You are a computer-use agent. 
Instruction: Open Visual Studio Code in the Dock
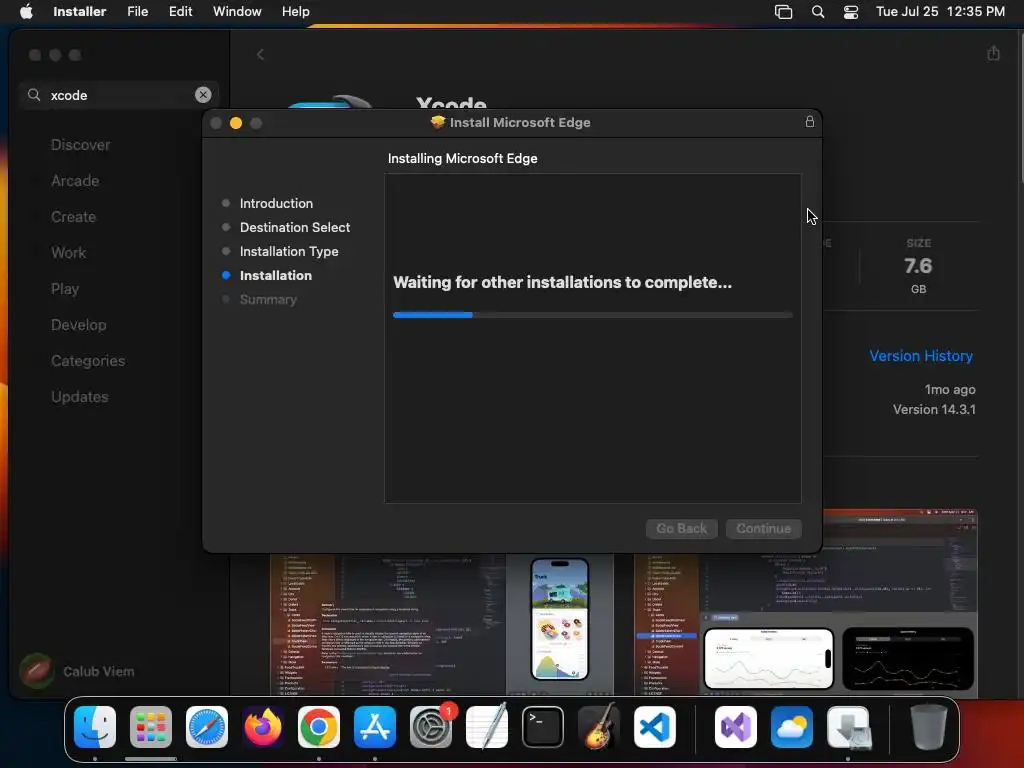[x=655, y=727]
